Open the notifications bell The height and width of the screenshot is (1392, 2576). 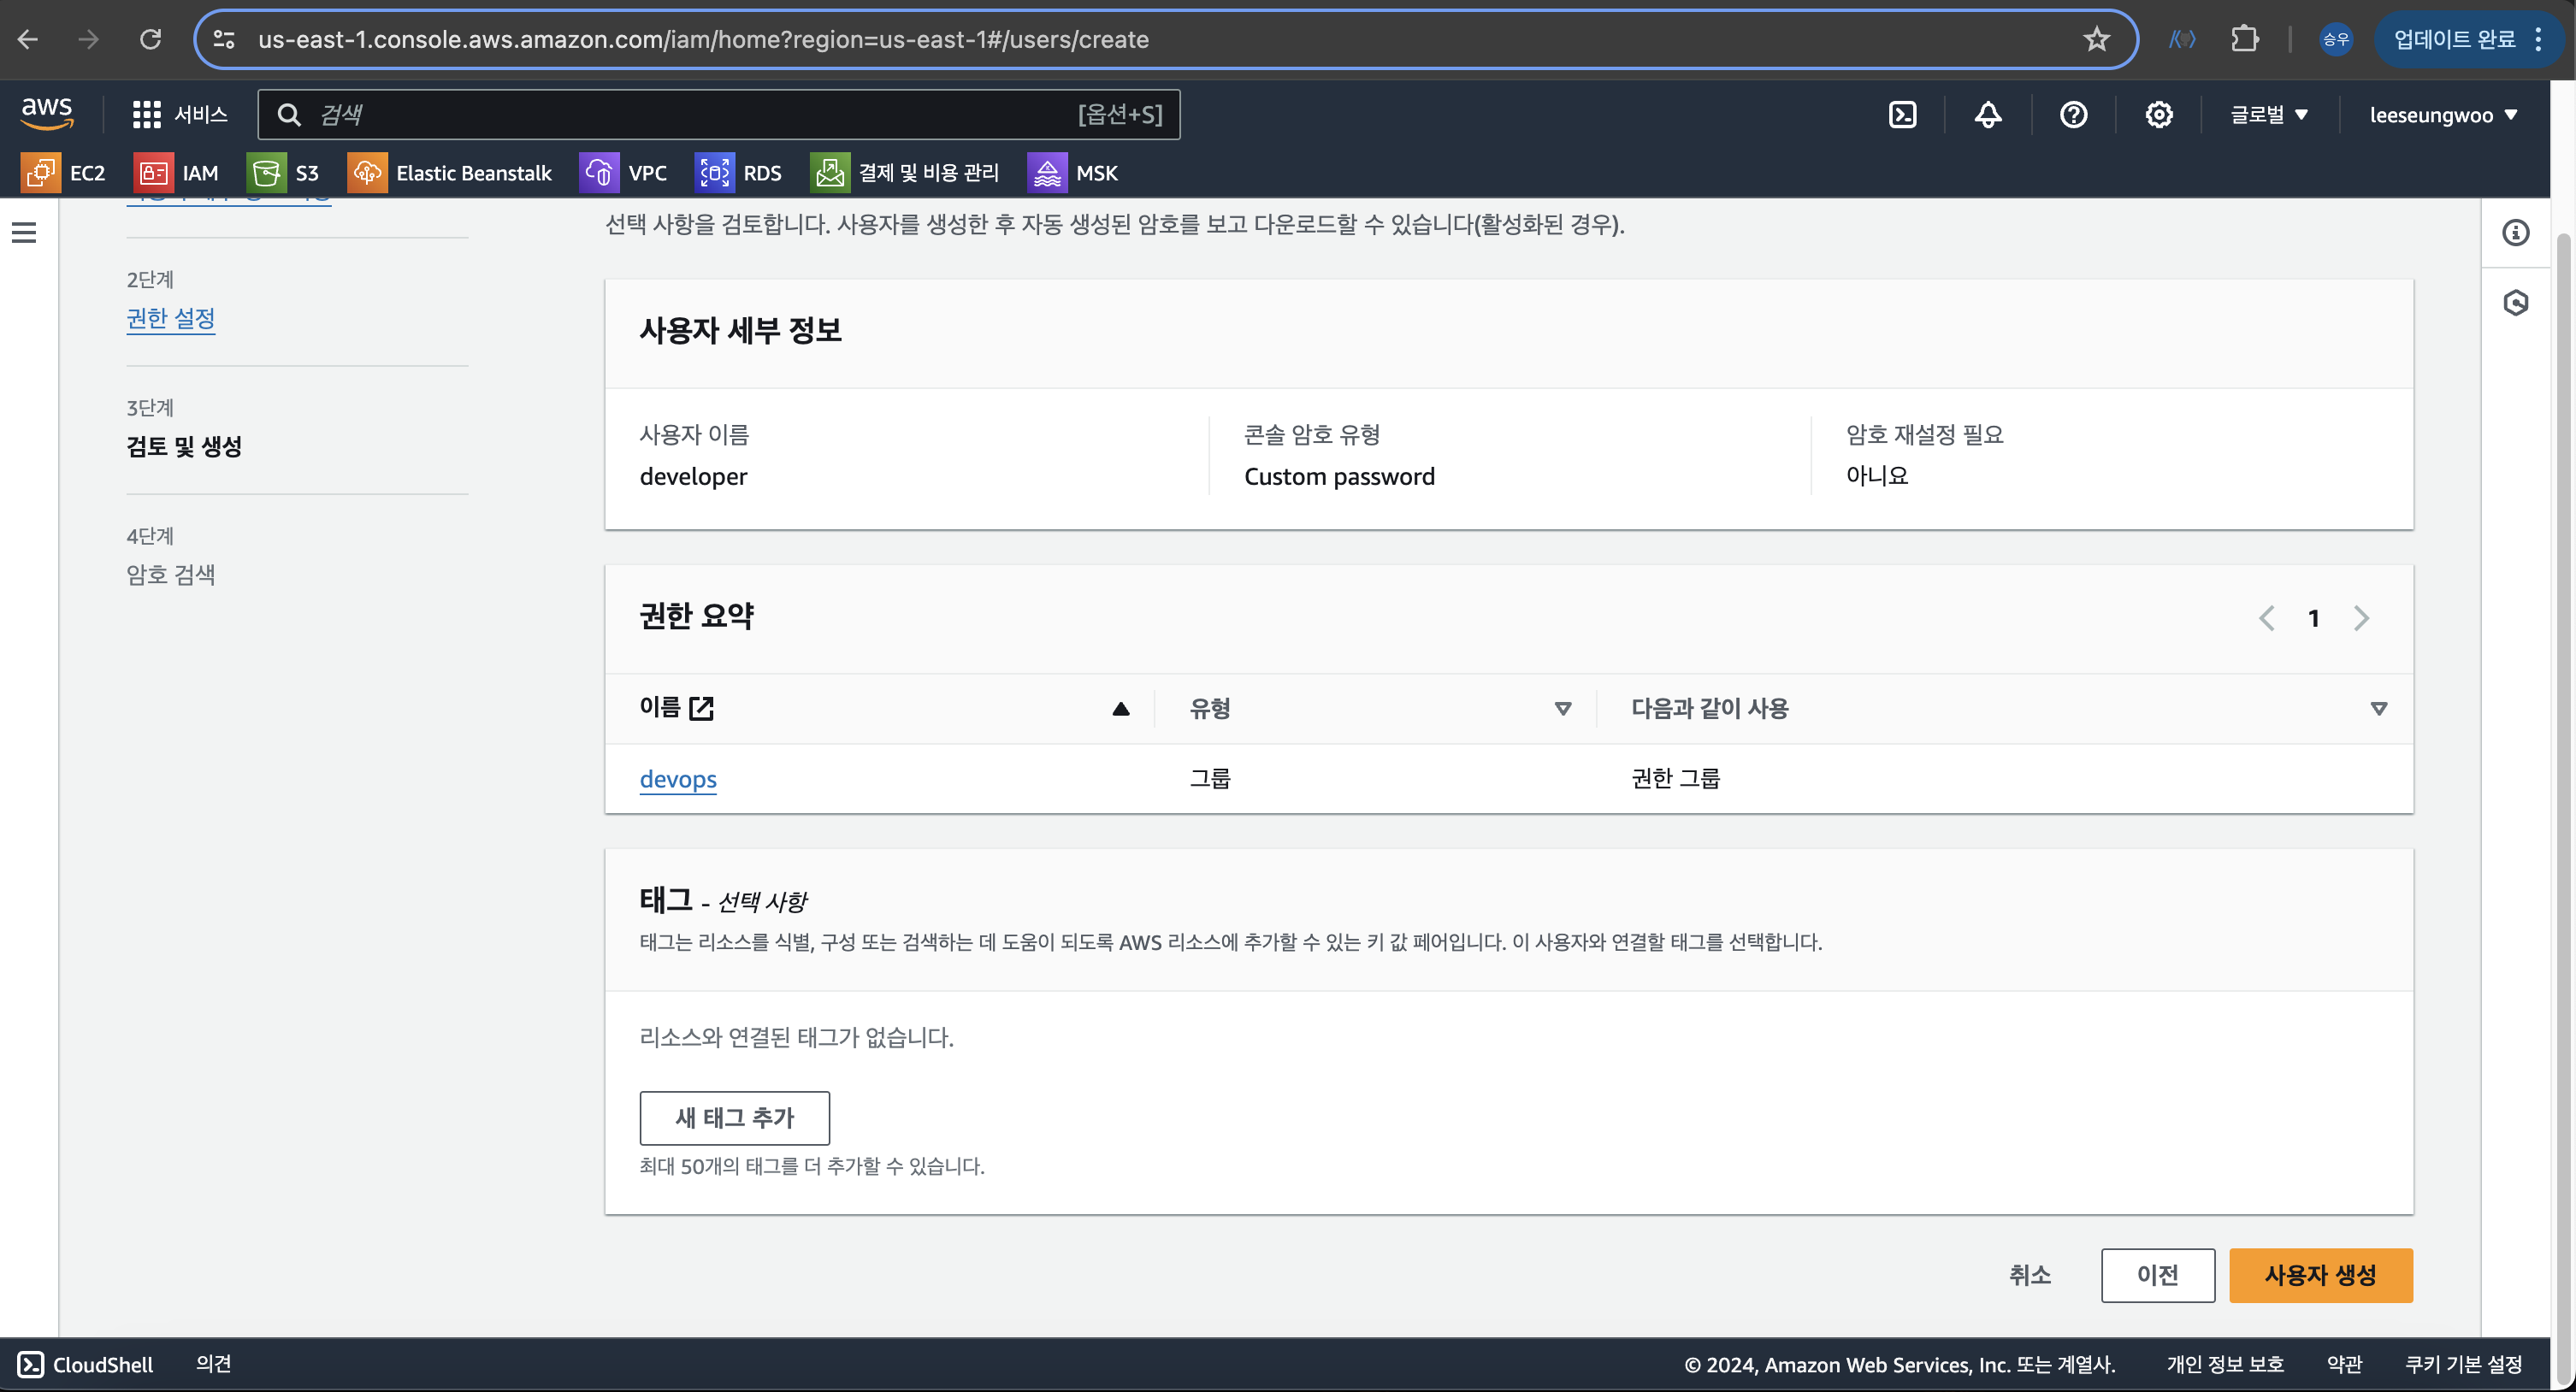tap(1987, 115)
